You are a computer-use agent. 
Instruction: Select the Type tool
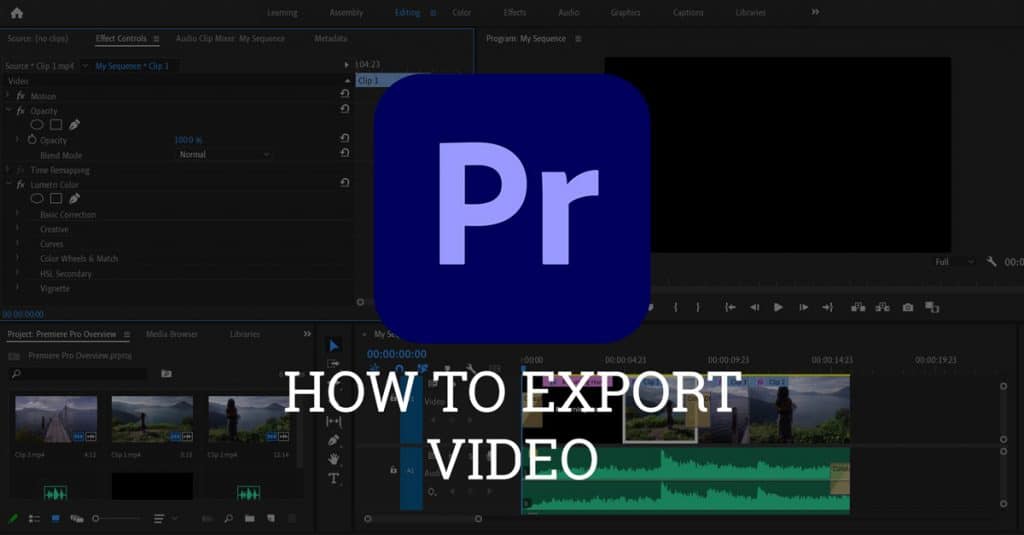pyautogui.click(x=334, y=478)
